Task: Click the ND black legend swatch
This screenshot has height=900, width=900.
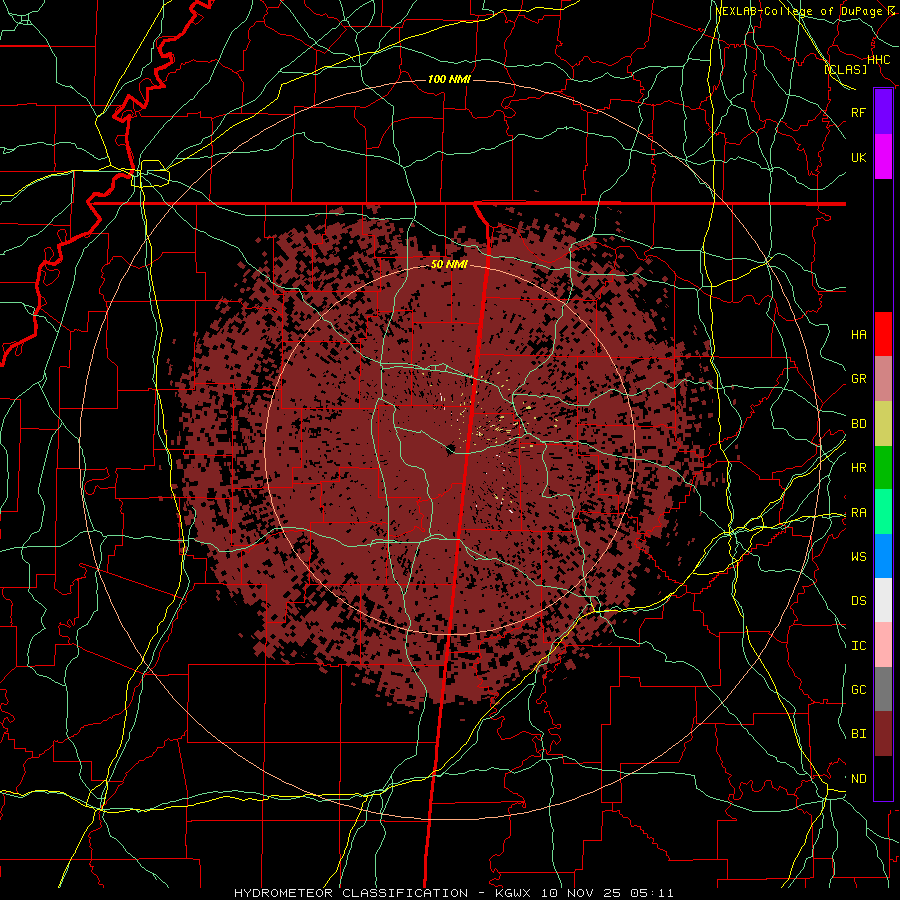Action: pos(883,778)
